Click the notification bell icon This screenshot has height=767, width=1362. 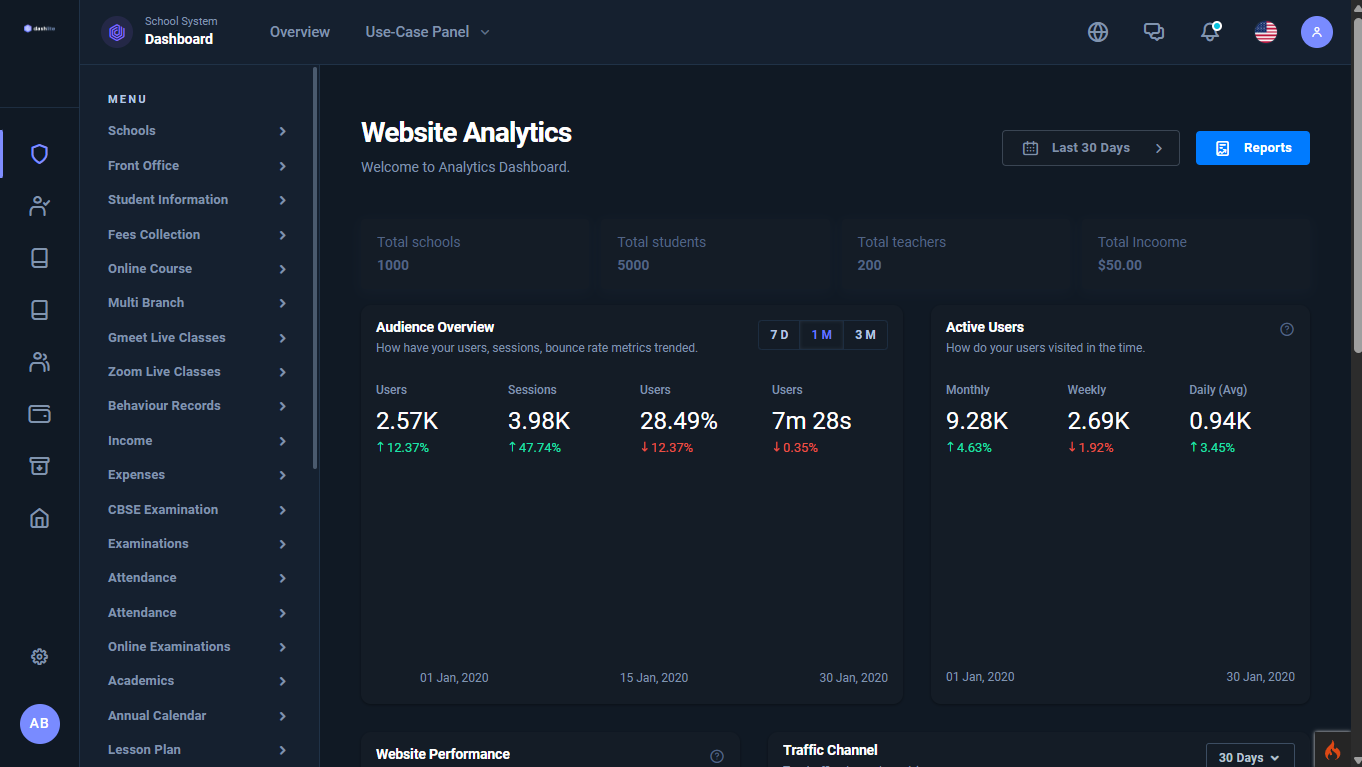tap(1210, 32)
